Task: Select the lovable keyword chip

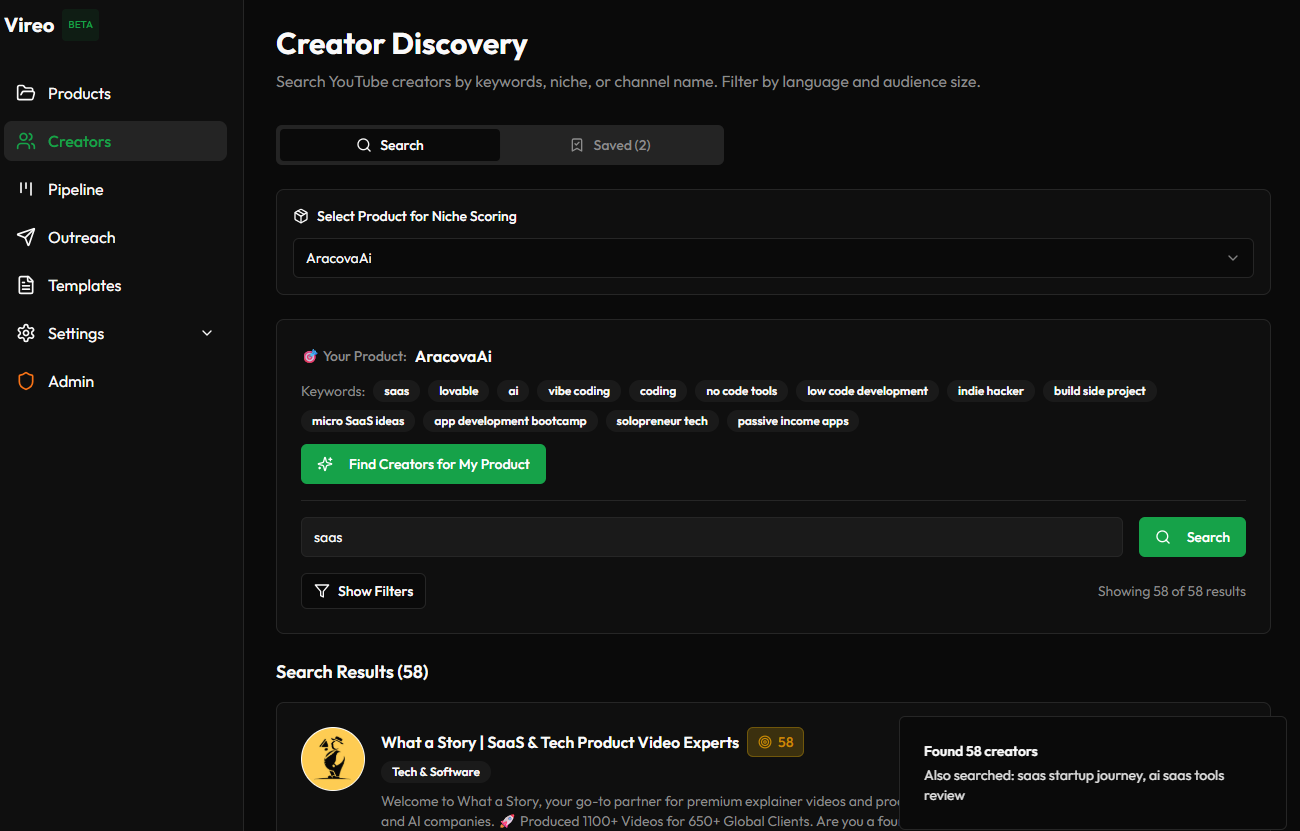Action: point(458,391)
